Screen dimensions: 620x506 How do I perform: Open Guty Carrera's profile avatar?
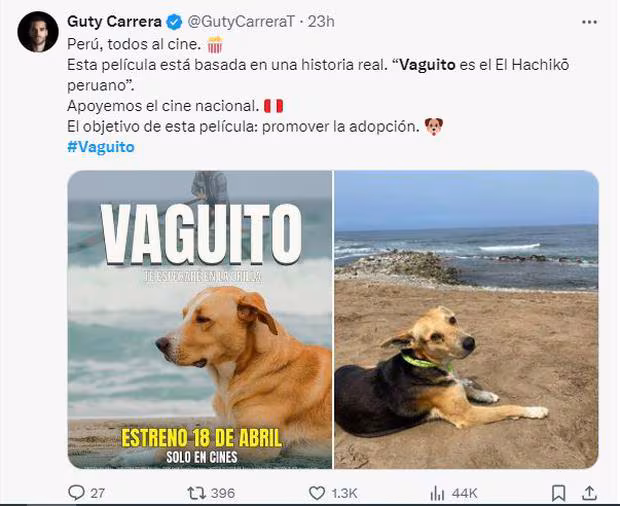[38, 32]
